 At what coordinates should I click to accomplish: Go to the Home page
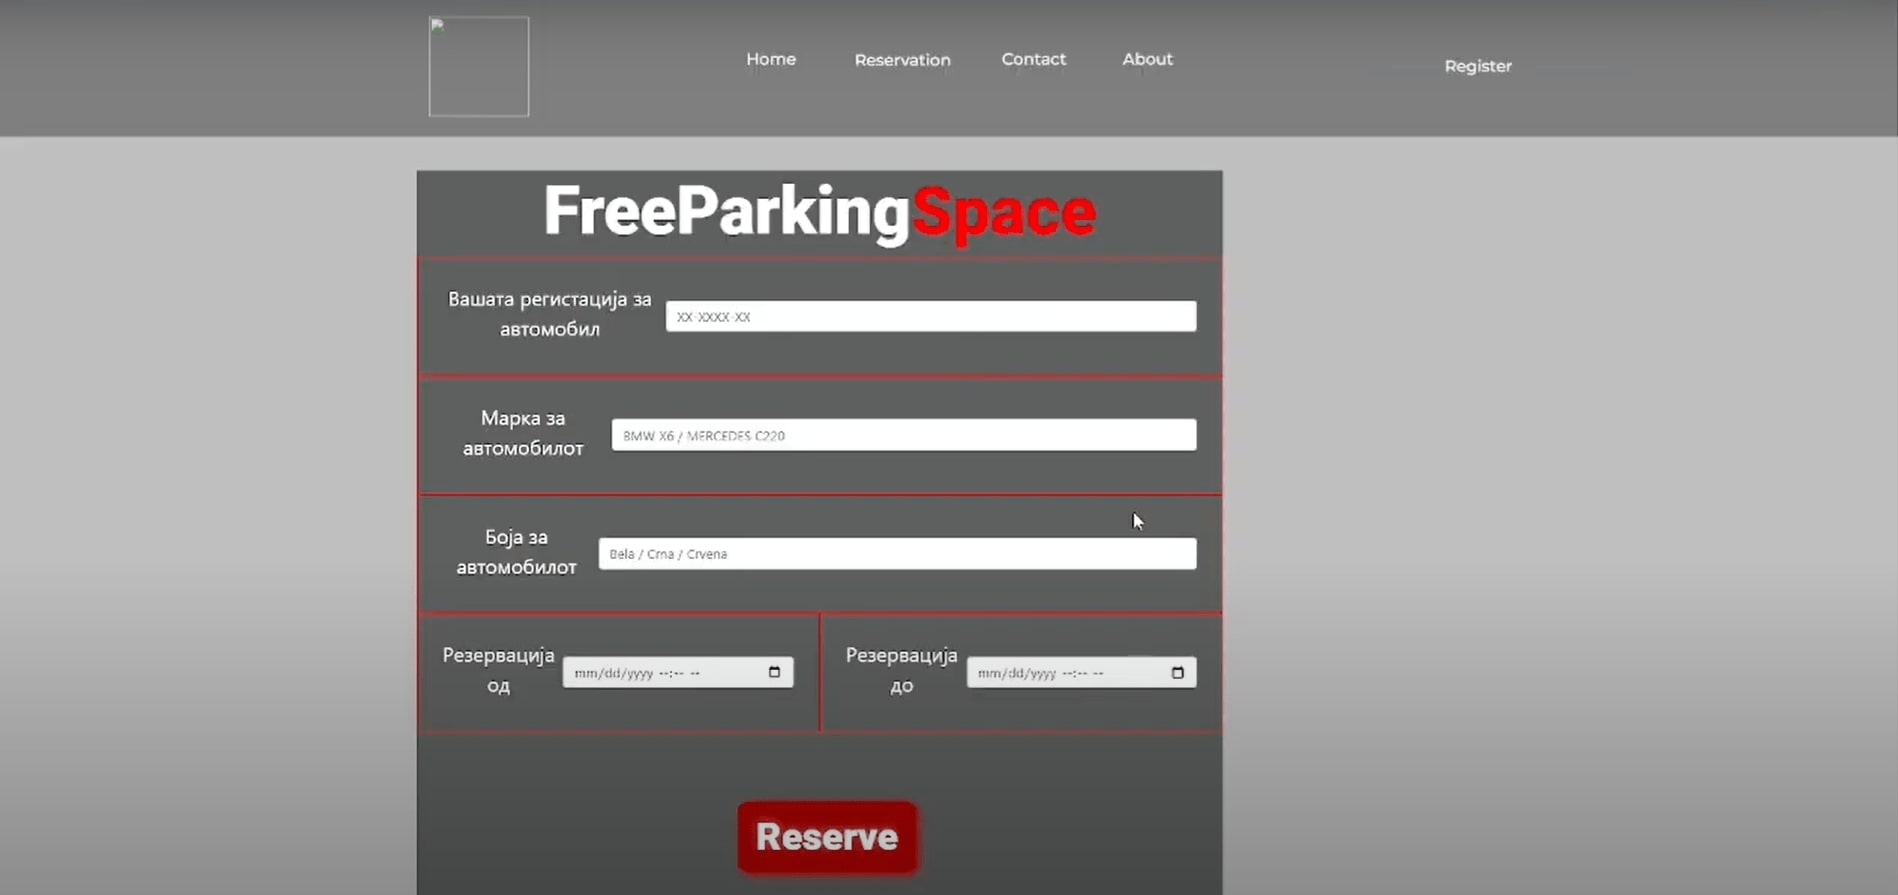click(x=770, y=59)
